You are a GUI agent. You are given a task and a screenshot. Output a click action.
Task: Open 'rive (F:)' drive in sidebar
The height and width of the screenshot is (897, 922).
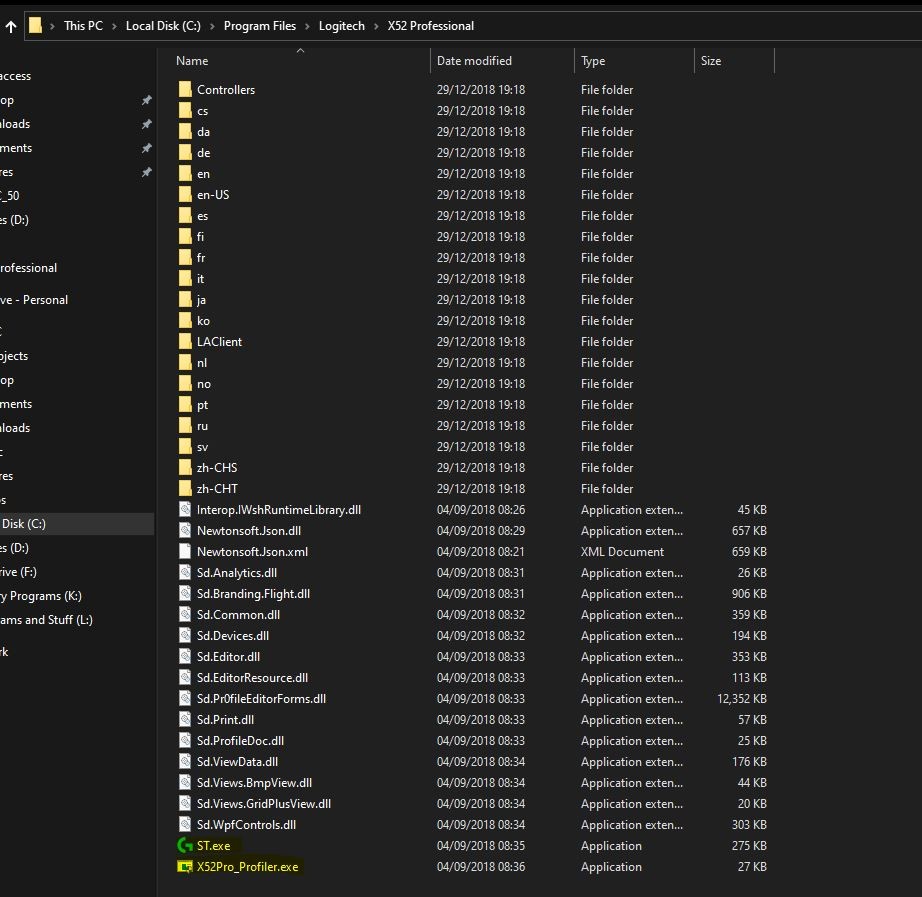[18, 572]
